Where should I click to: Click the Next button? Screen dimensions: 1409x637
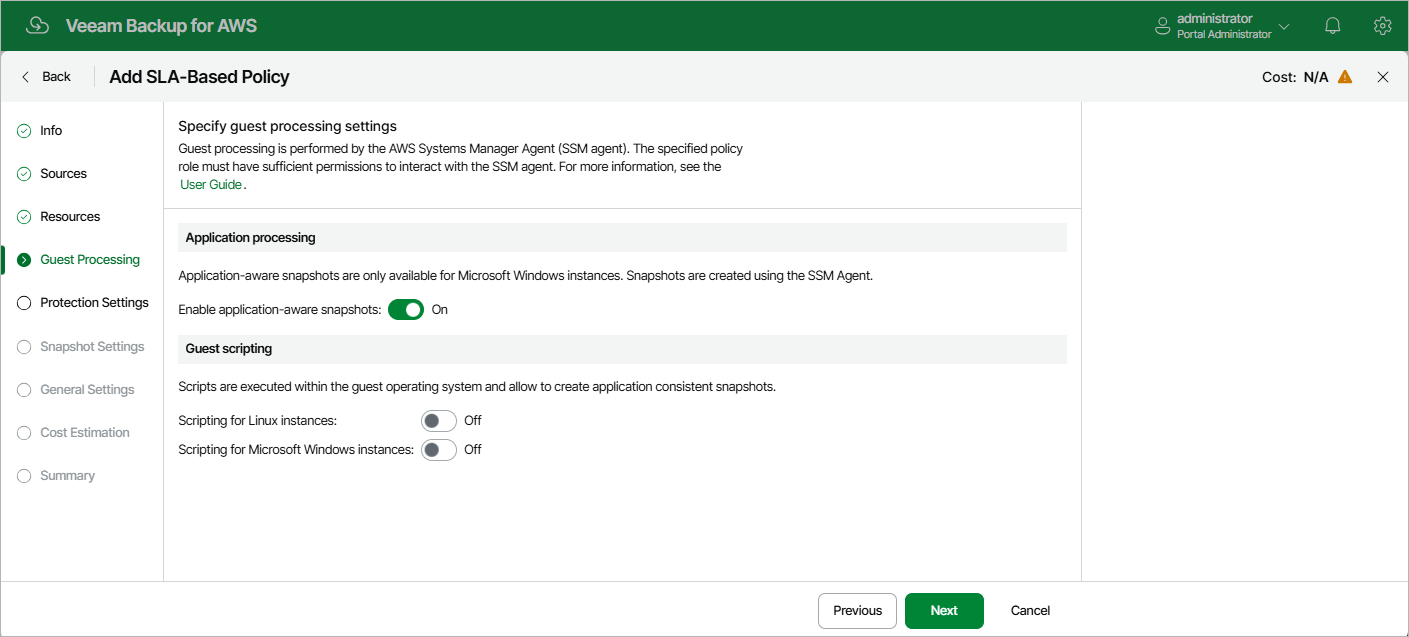943,610
